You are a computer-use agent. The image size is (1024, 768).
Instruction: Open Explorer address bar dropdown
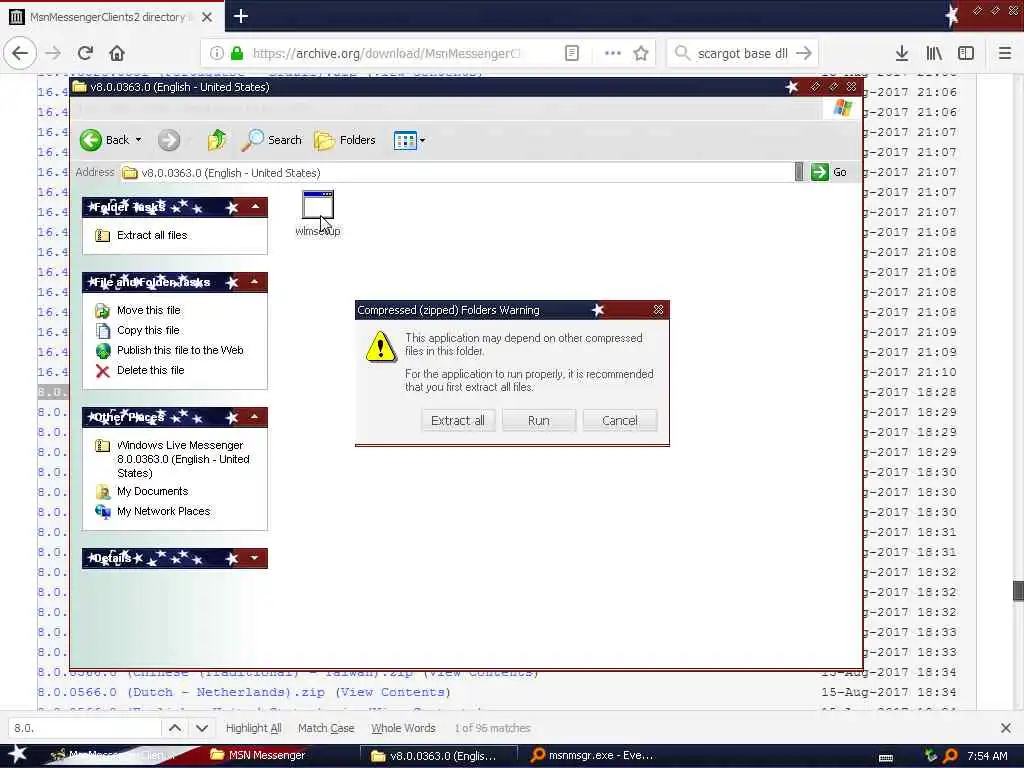799,172
